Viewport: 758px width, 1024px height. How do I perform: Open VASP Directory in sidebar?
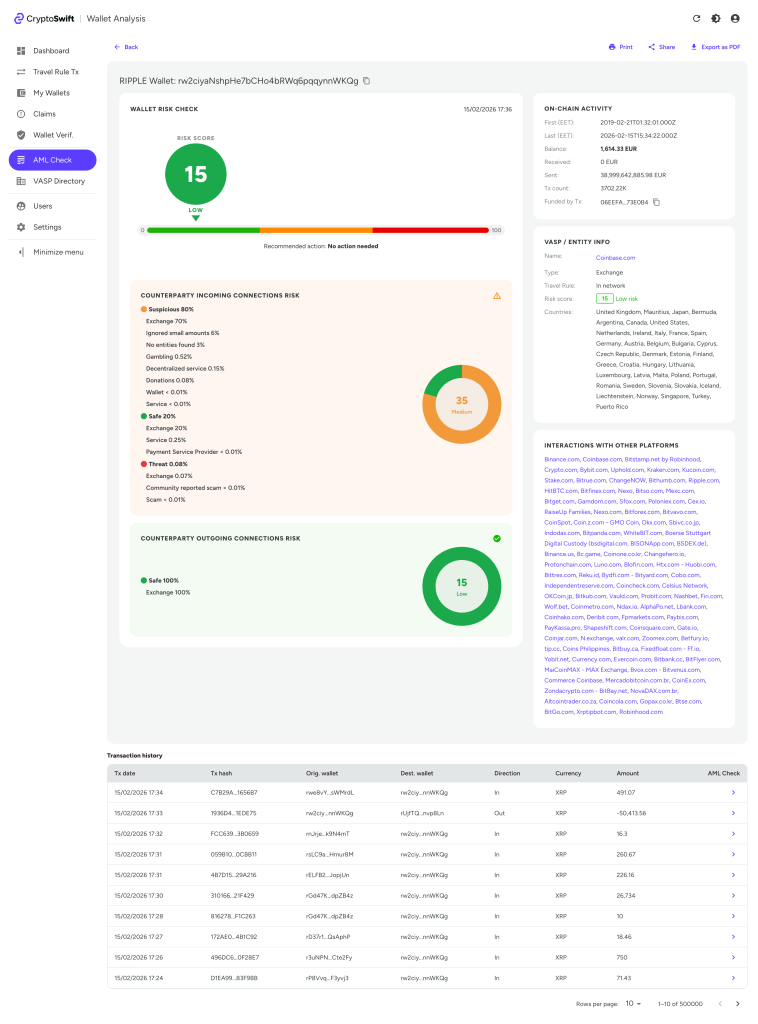[58, 181]
